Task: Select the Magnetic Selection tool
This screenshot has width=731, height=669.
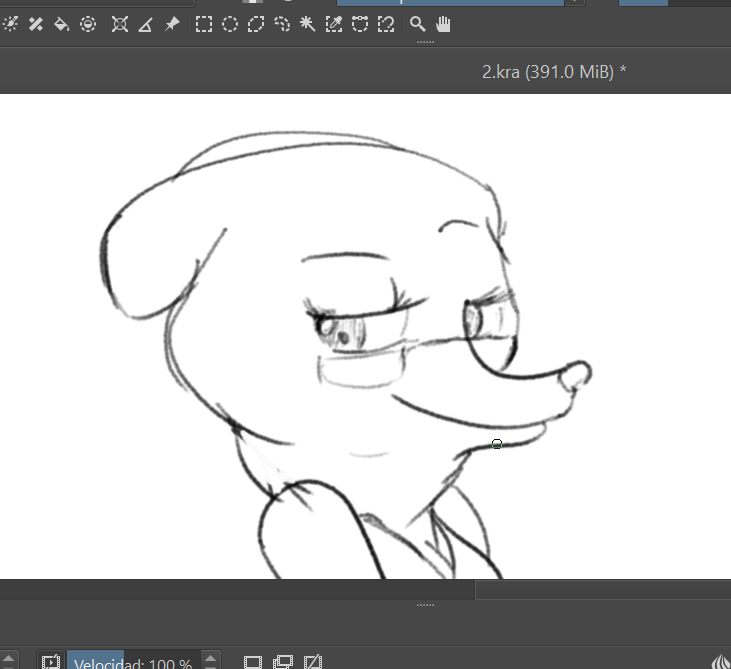Action: [386, 24]
